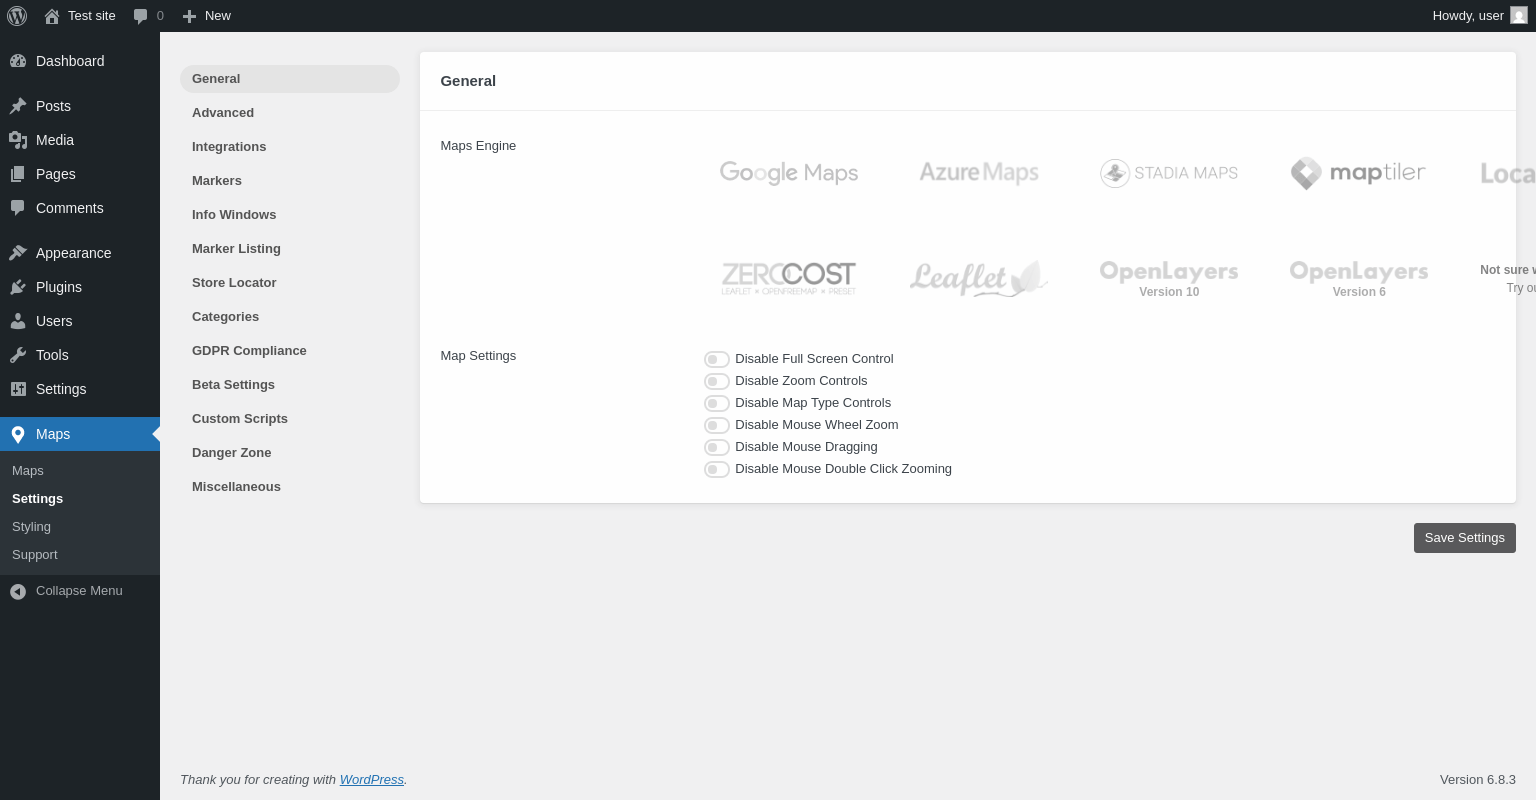1536x800 pixels.
Task: Click the Maps location pin icon
Action: [x=18, y=434]
